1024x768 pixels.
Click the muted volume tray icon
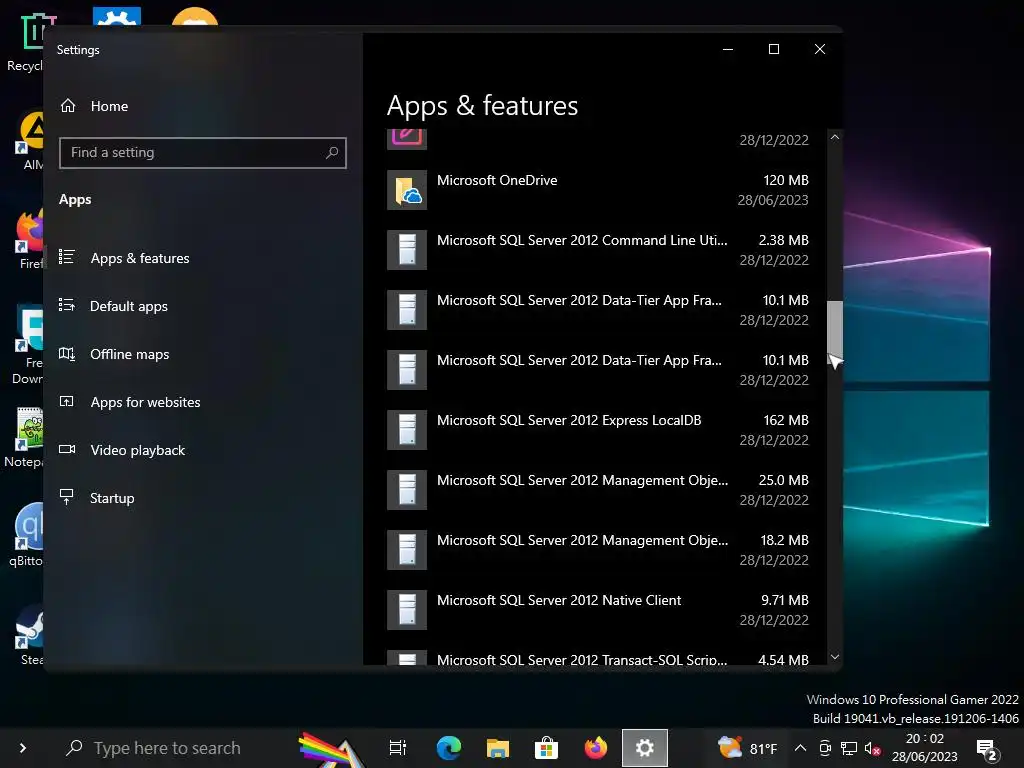click(872, 748)
